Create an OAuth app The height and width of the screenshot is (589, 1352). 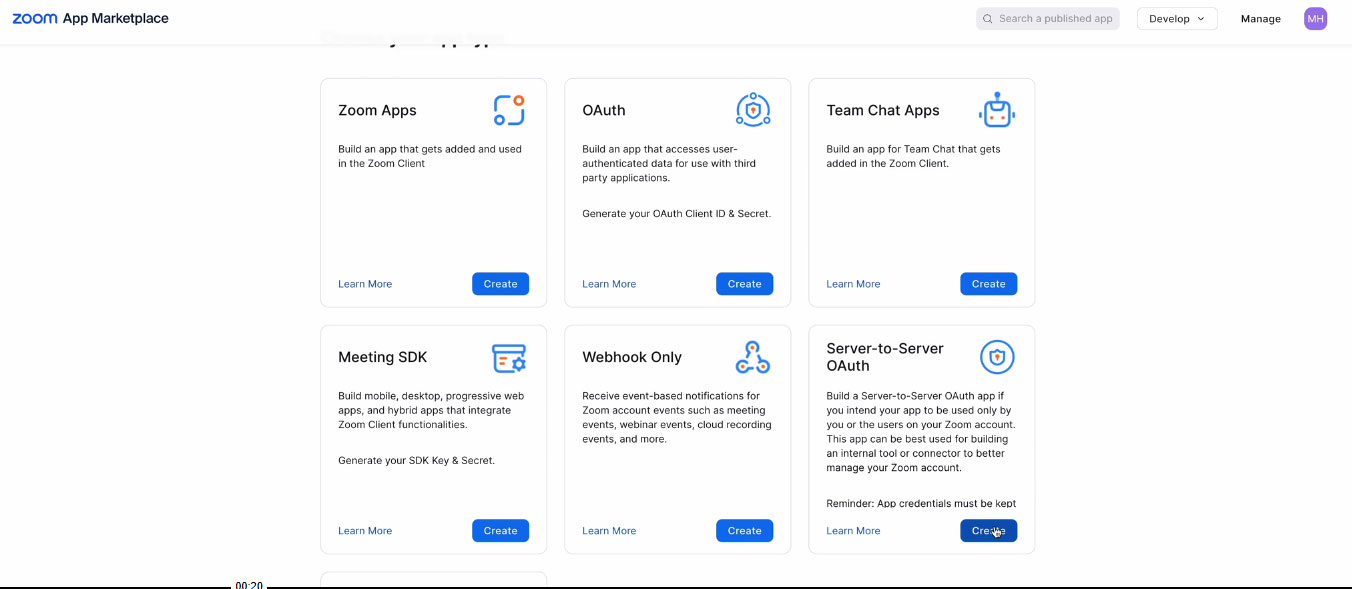(744, 284)
